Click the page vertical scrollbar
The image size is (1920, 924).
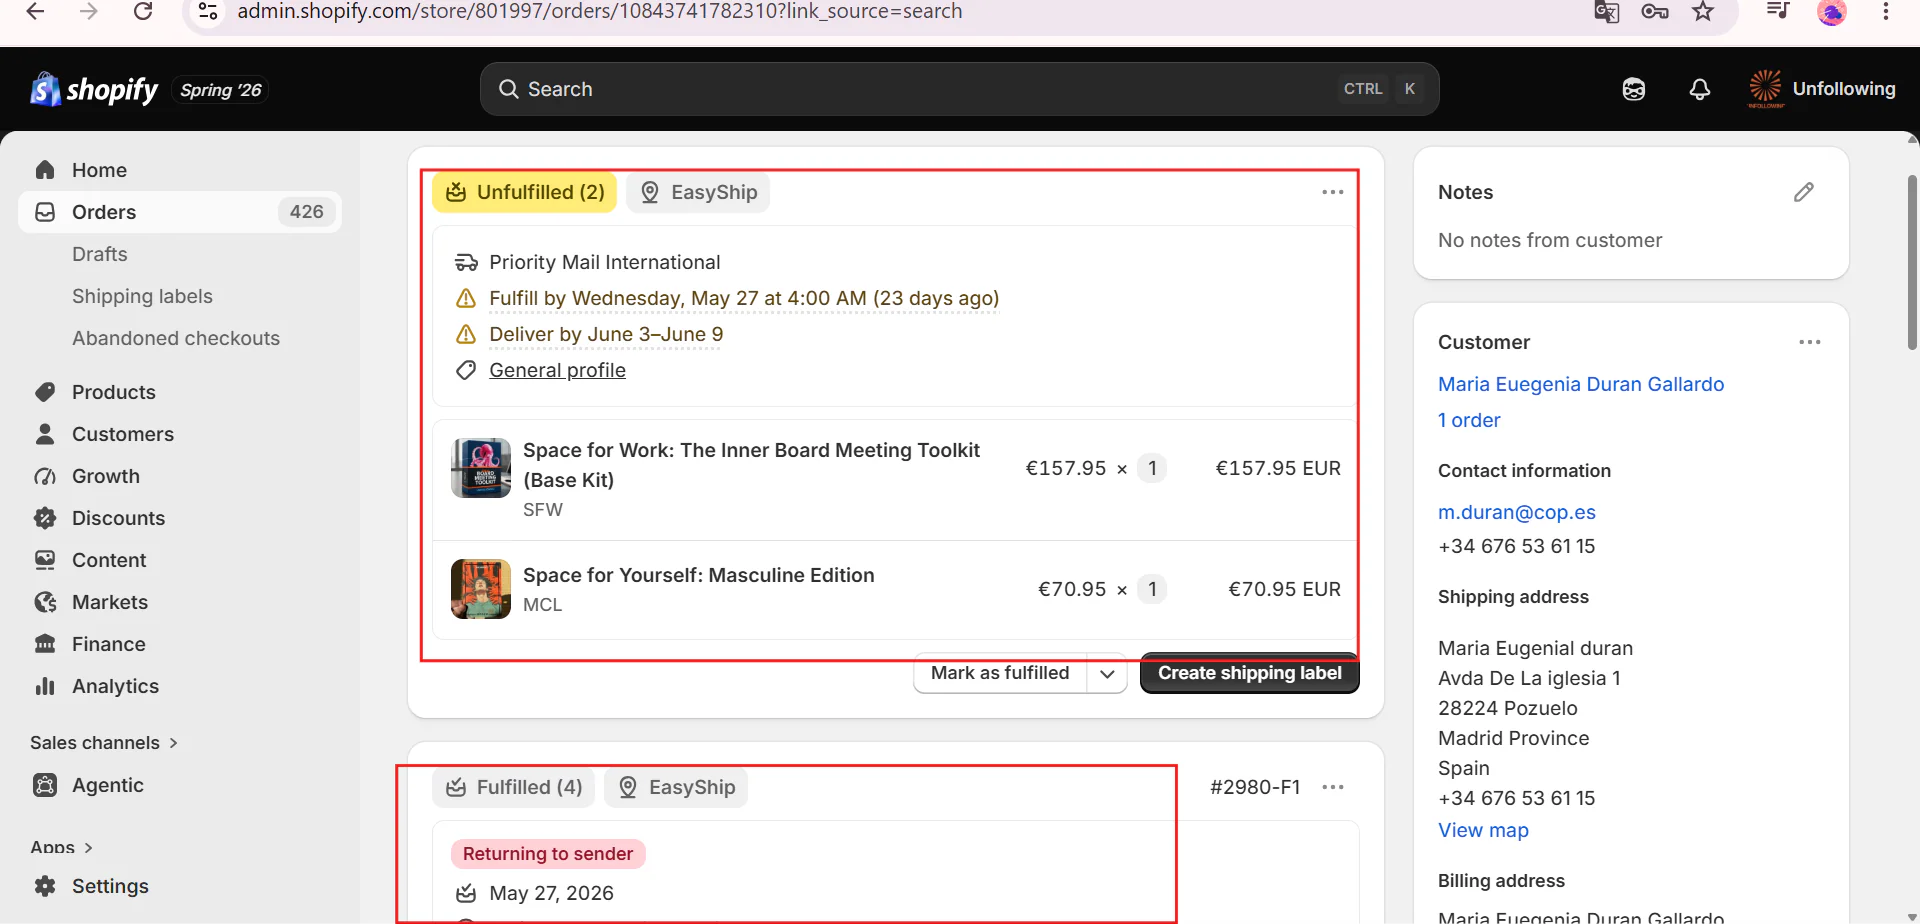coord(1912,262)
